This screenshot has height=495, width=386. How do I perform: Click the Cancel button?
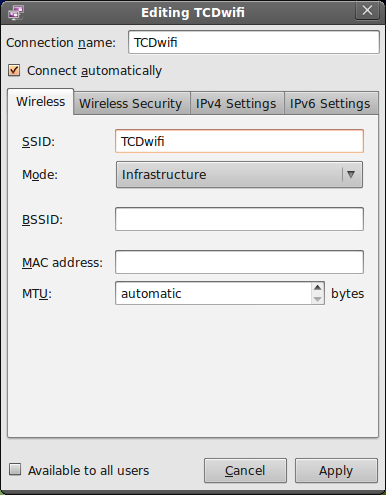coord(245,471)
